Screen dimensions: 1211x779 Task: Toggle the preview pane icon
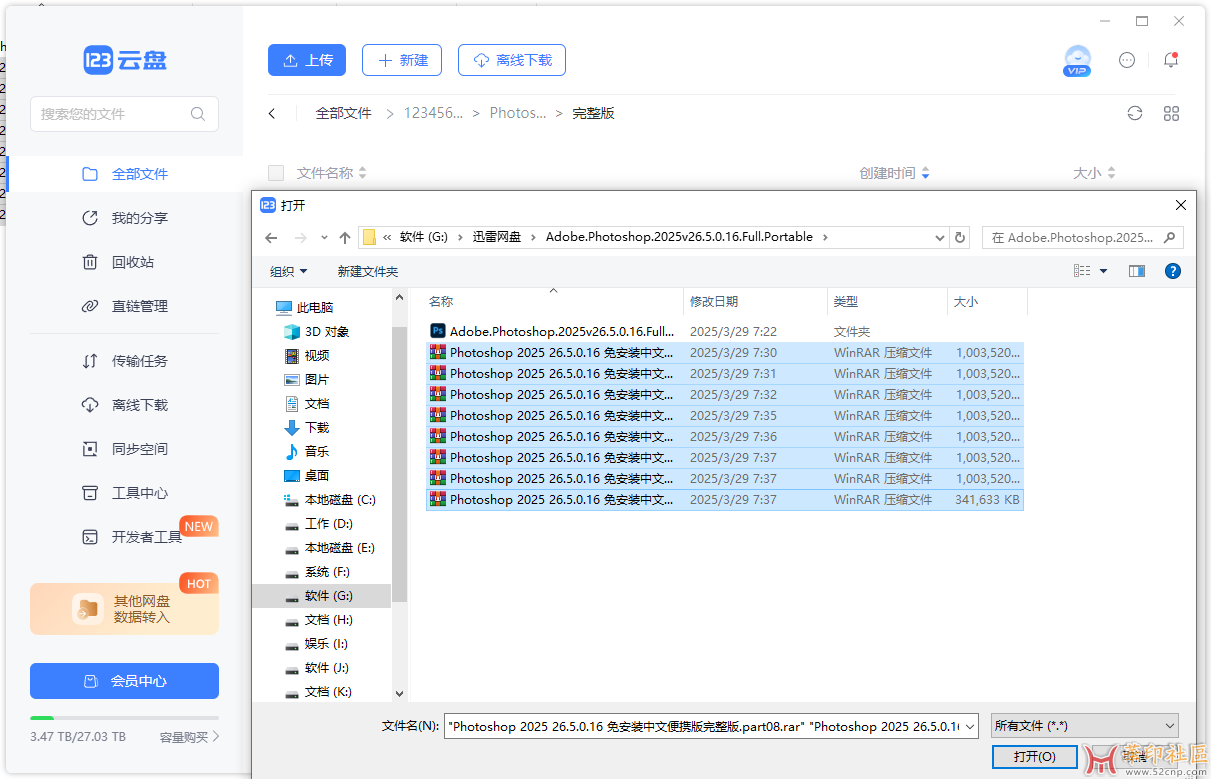pos(1137,271)
